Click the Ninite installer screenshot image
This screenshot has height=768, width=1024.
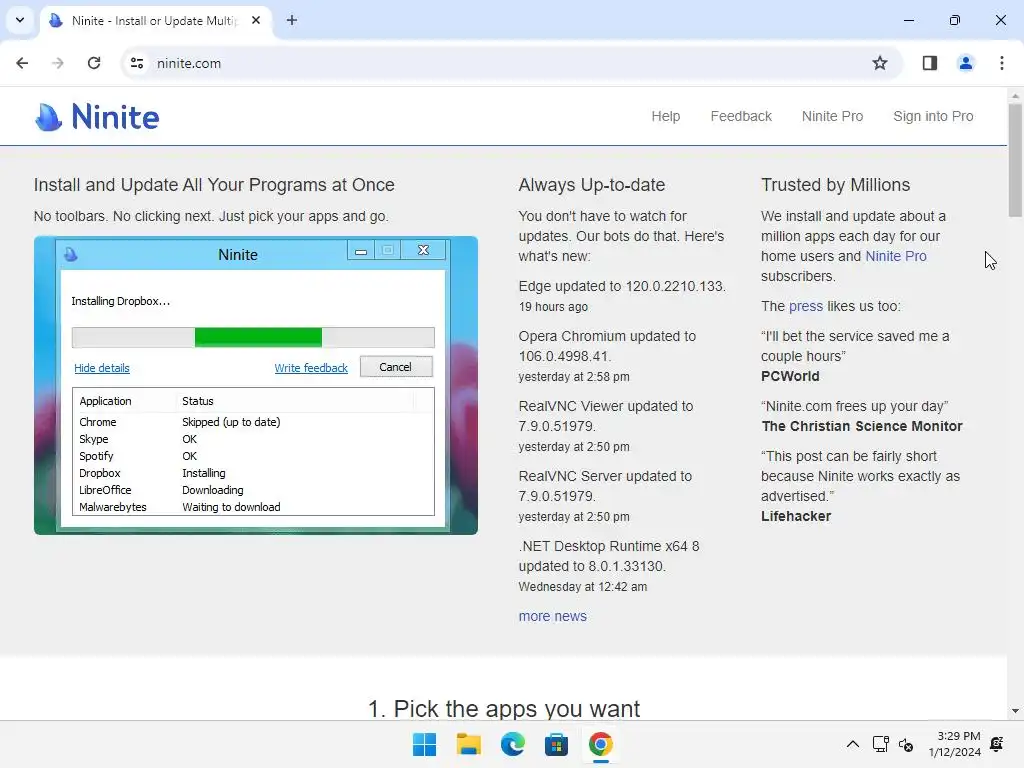point(256,385)
